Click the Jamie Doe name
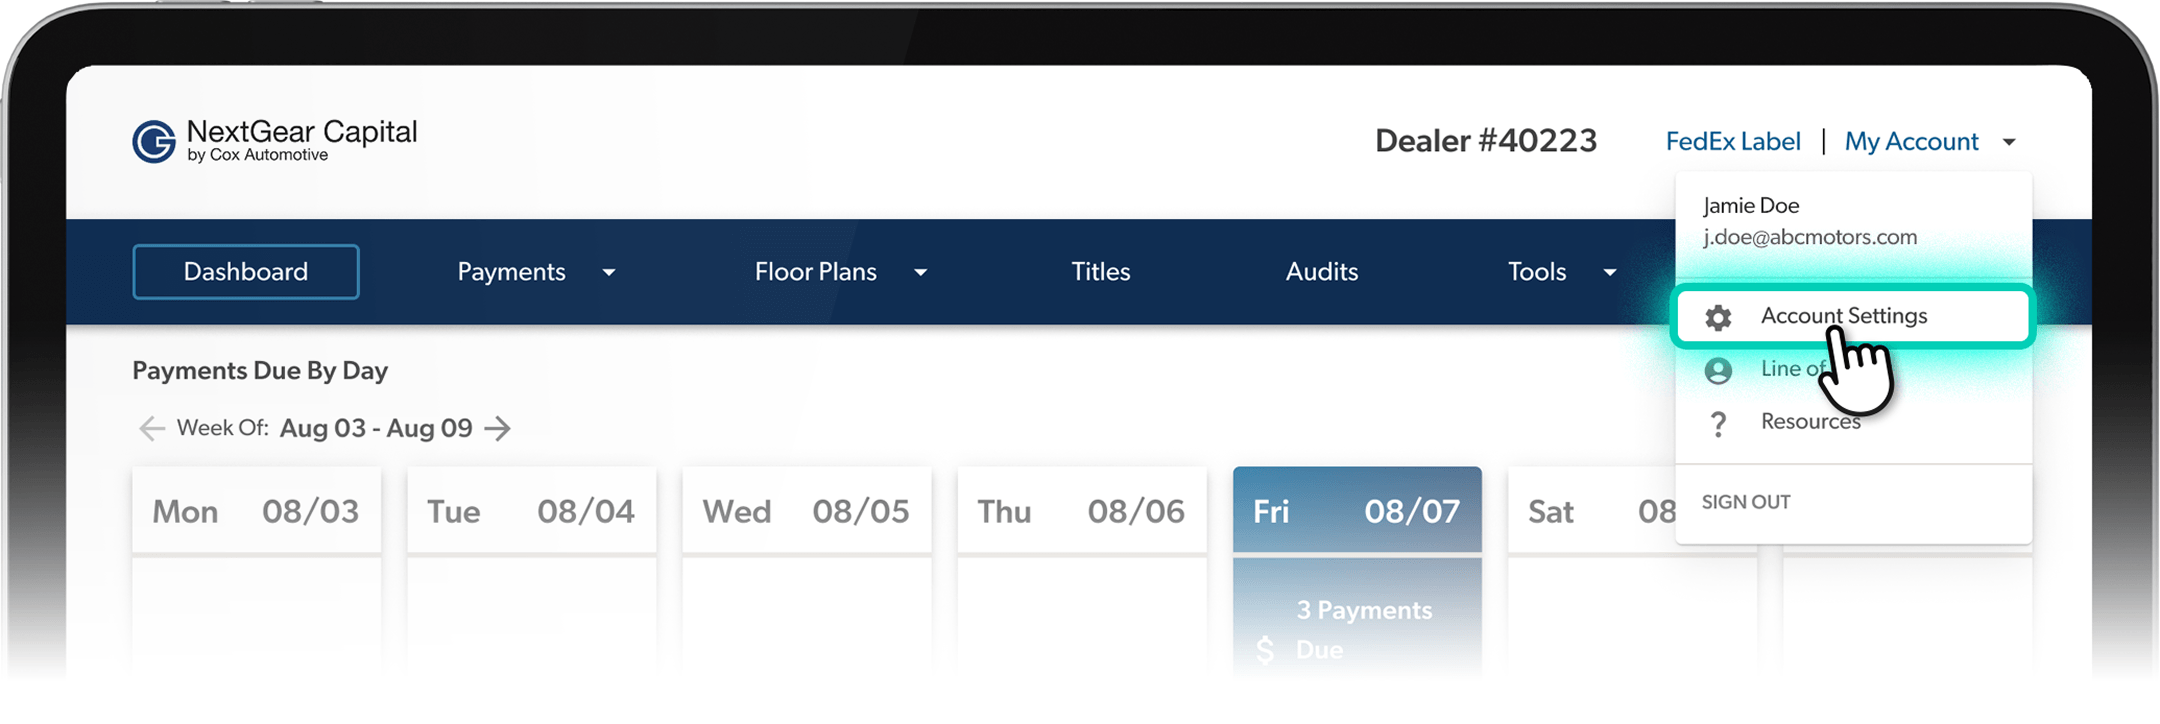This screenshot has height=724, width=2160. pos(1751,205)
